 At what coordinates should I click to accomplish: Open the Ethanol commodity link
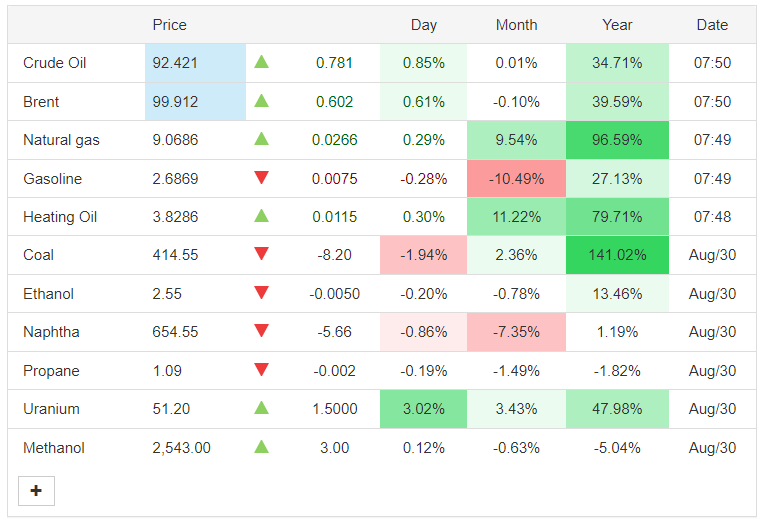pyautogui.click(x=48, y=294)
